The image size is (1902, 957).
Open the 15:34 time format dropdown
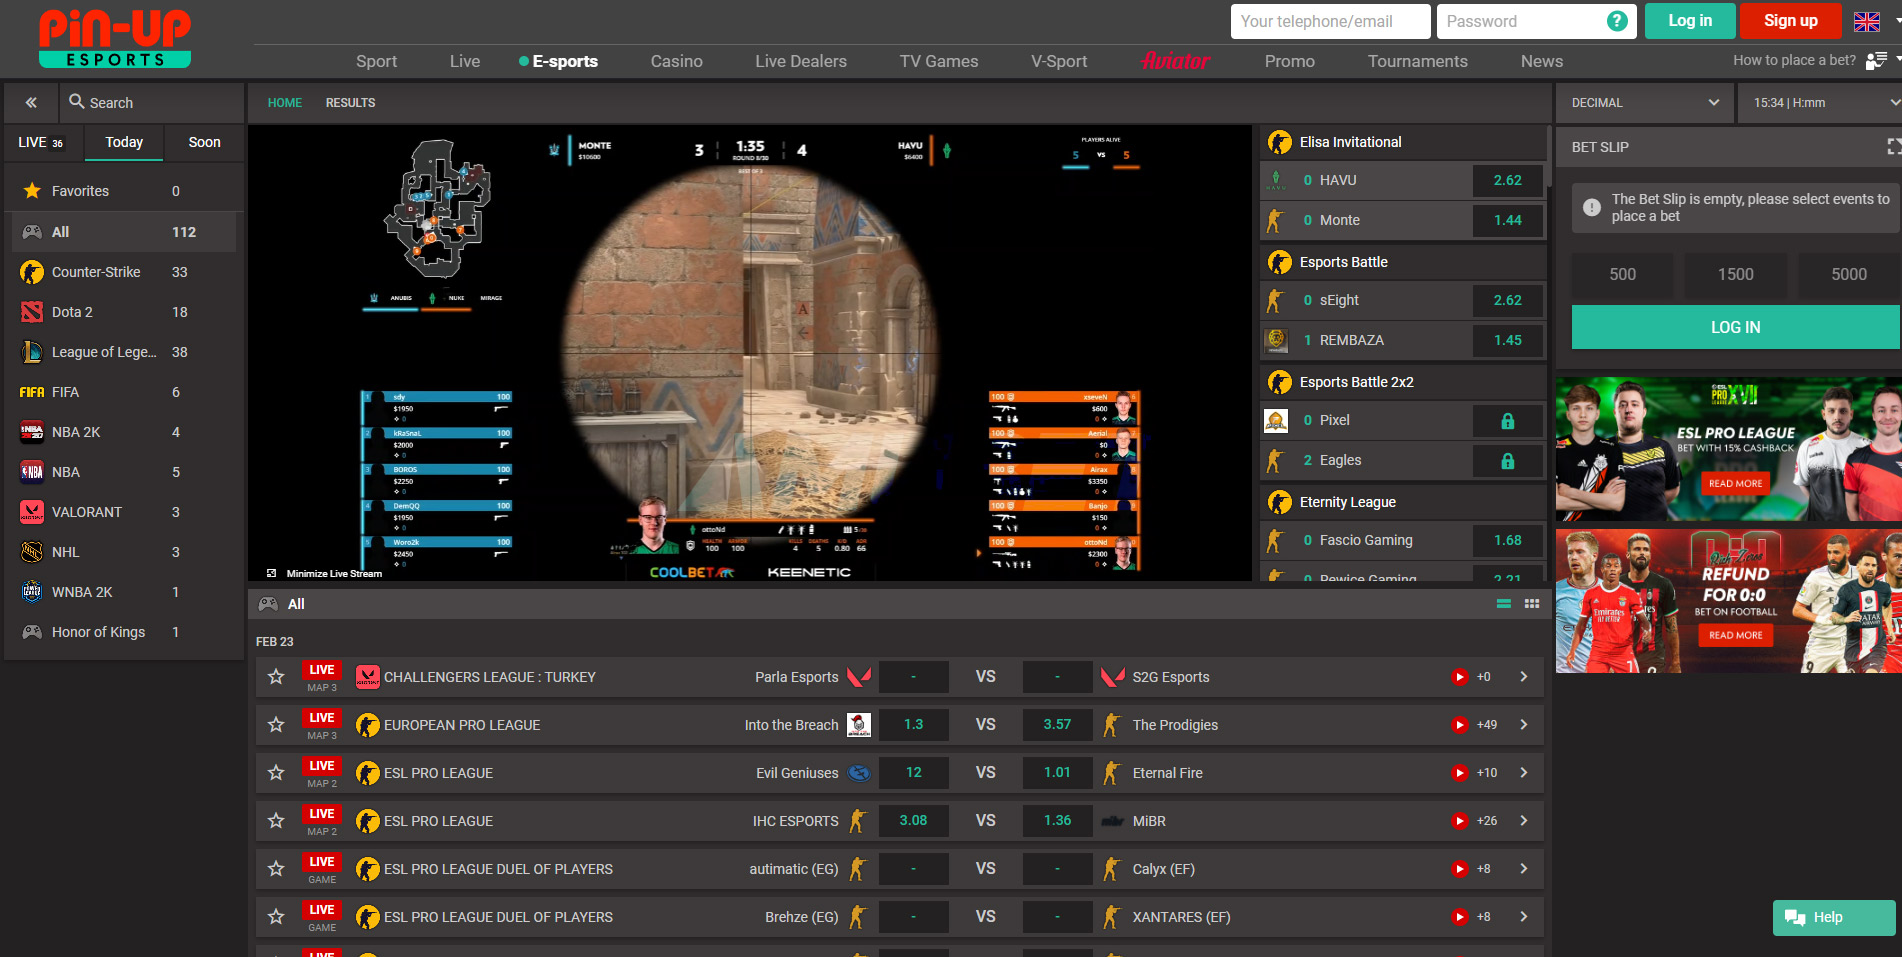pyautogui.click(x=1819, y=102)
